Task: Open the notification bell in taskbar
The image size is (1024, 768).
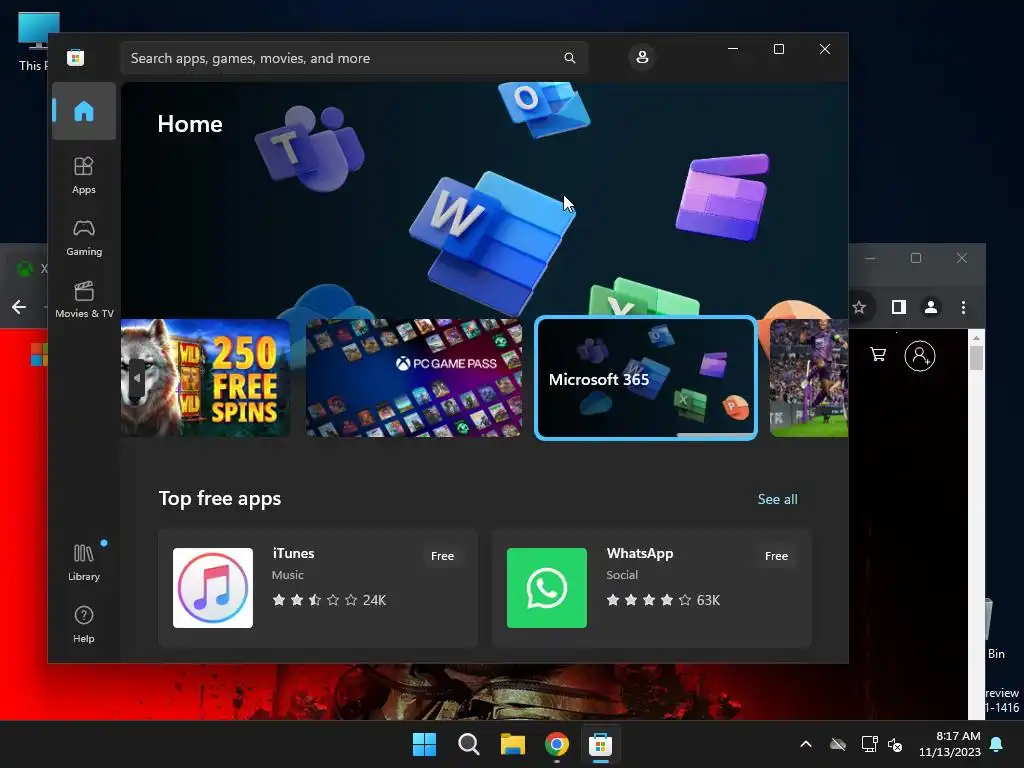Action: [x=997, y=744]
